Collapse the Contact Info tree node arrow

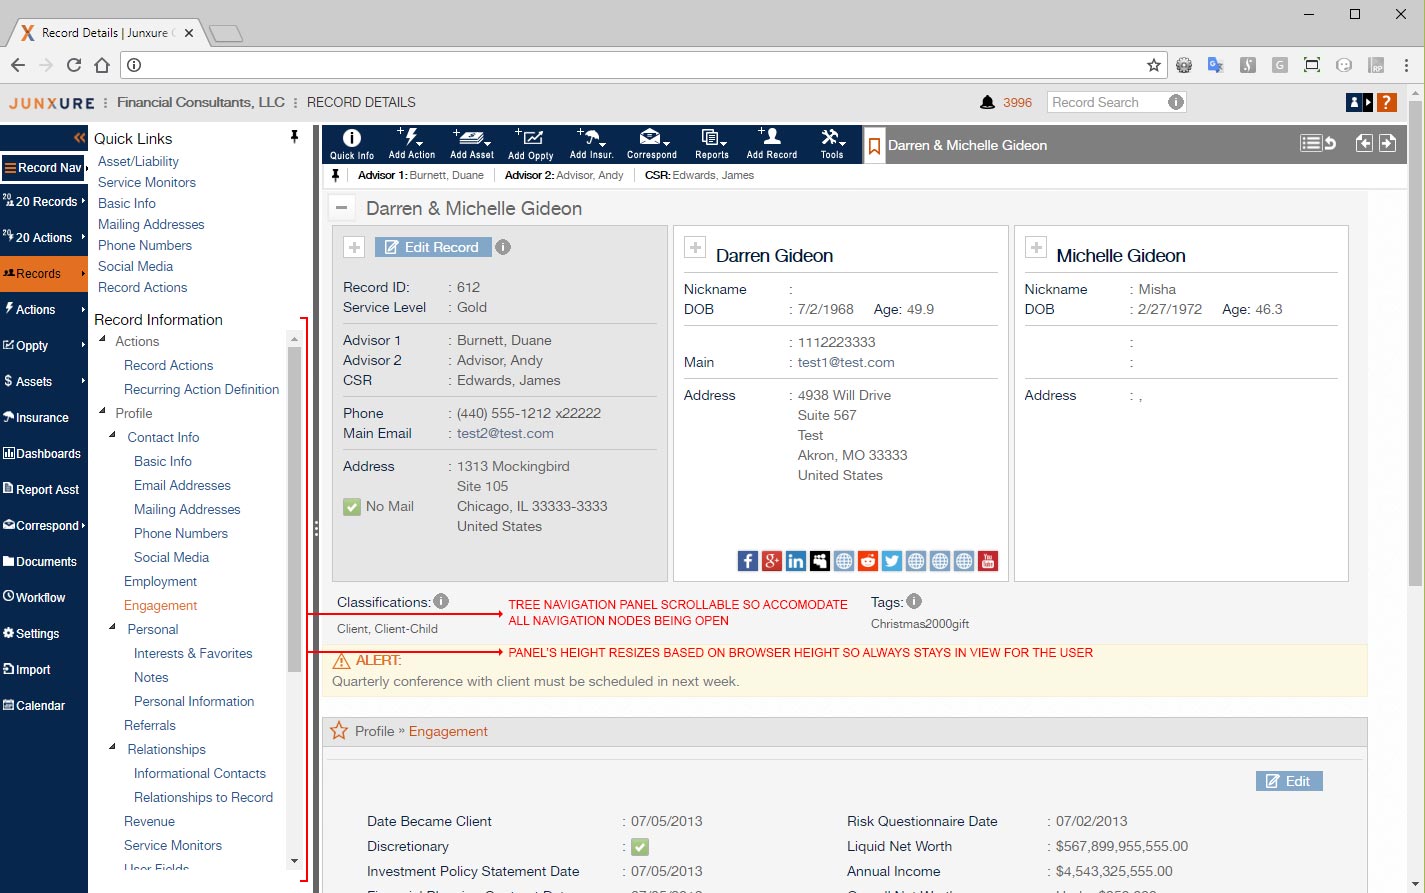(x=113, y=436)
